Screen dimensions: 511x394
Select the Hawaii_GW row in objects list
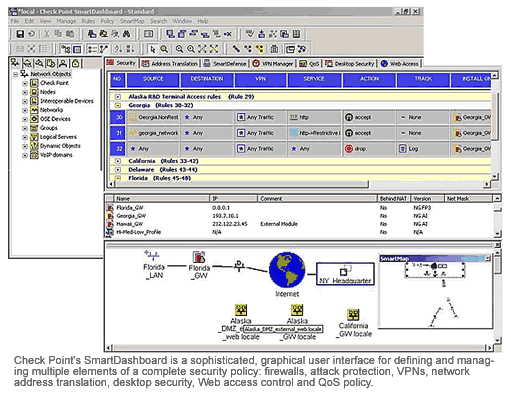pos(299,224)
